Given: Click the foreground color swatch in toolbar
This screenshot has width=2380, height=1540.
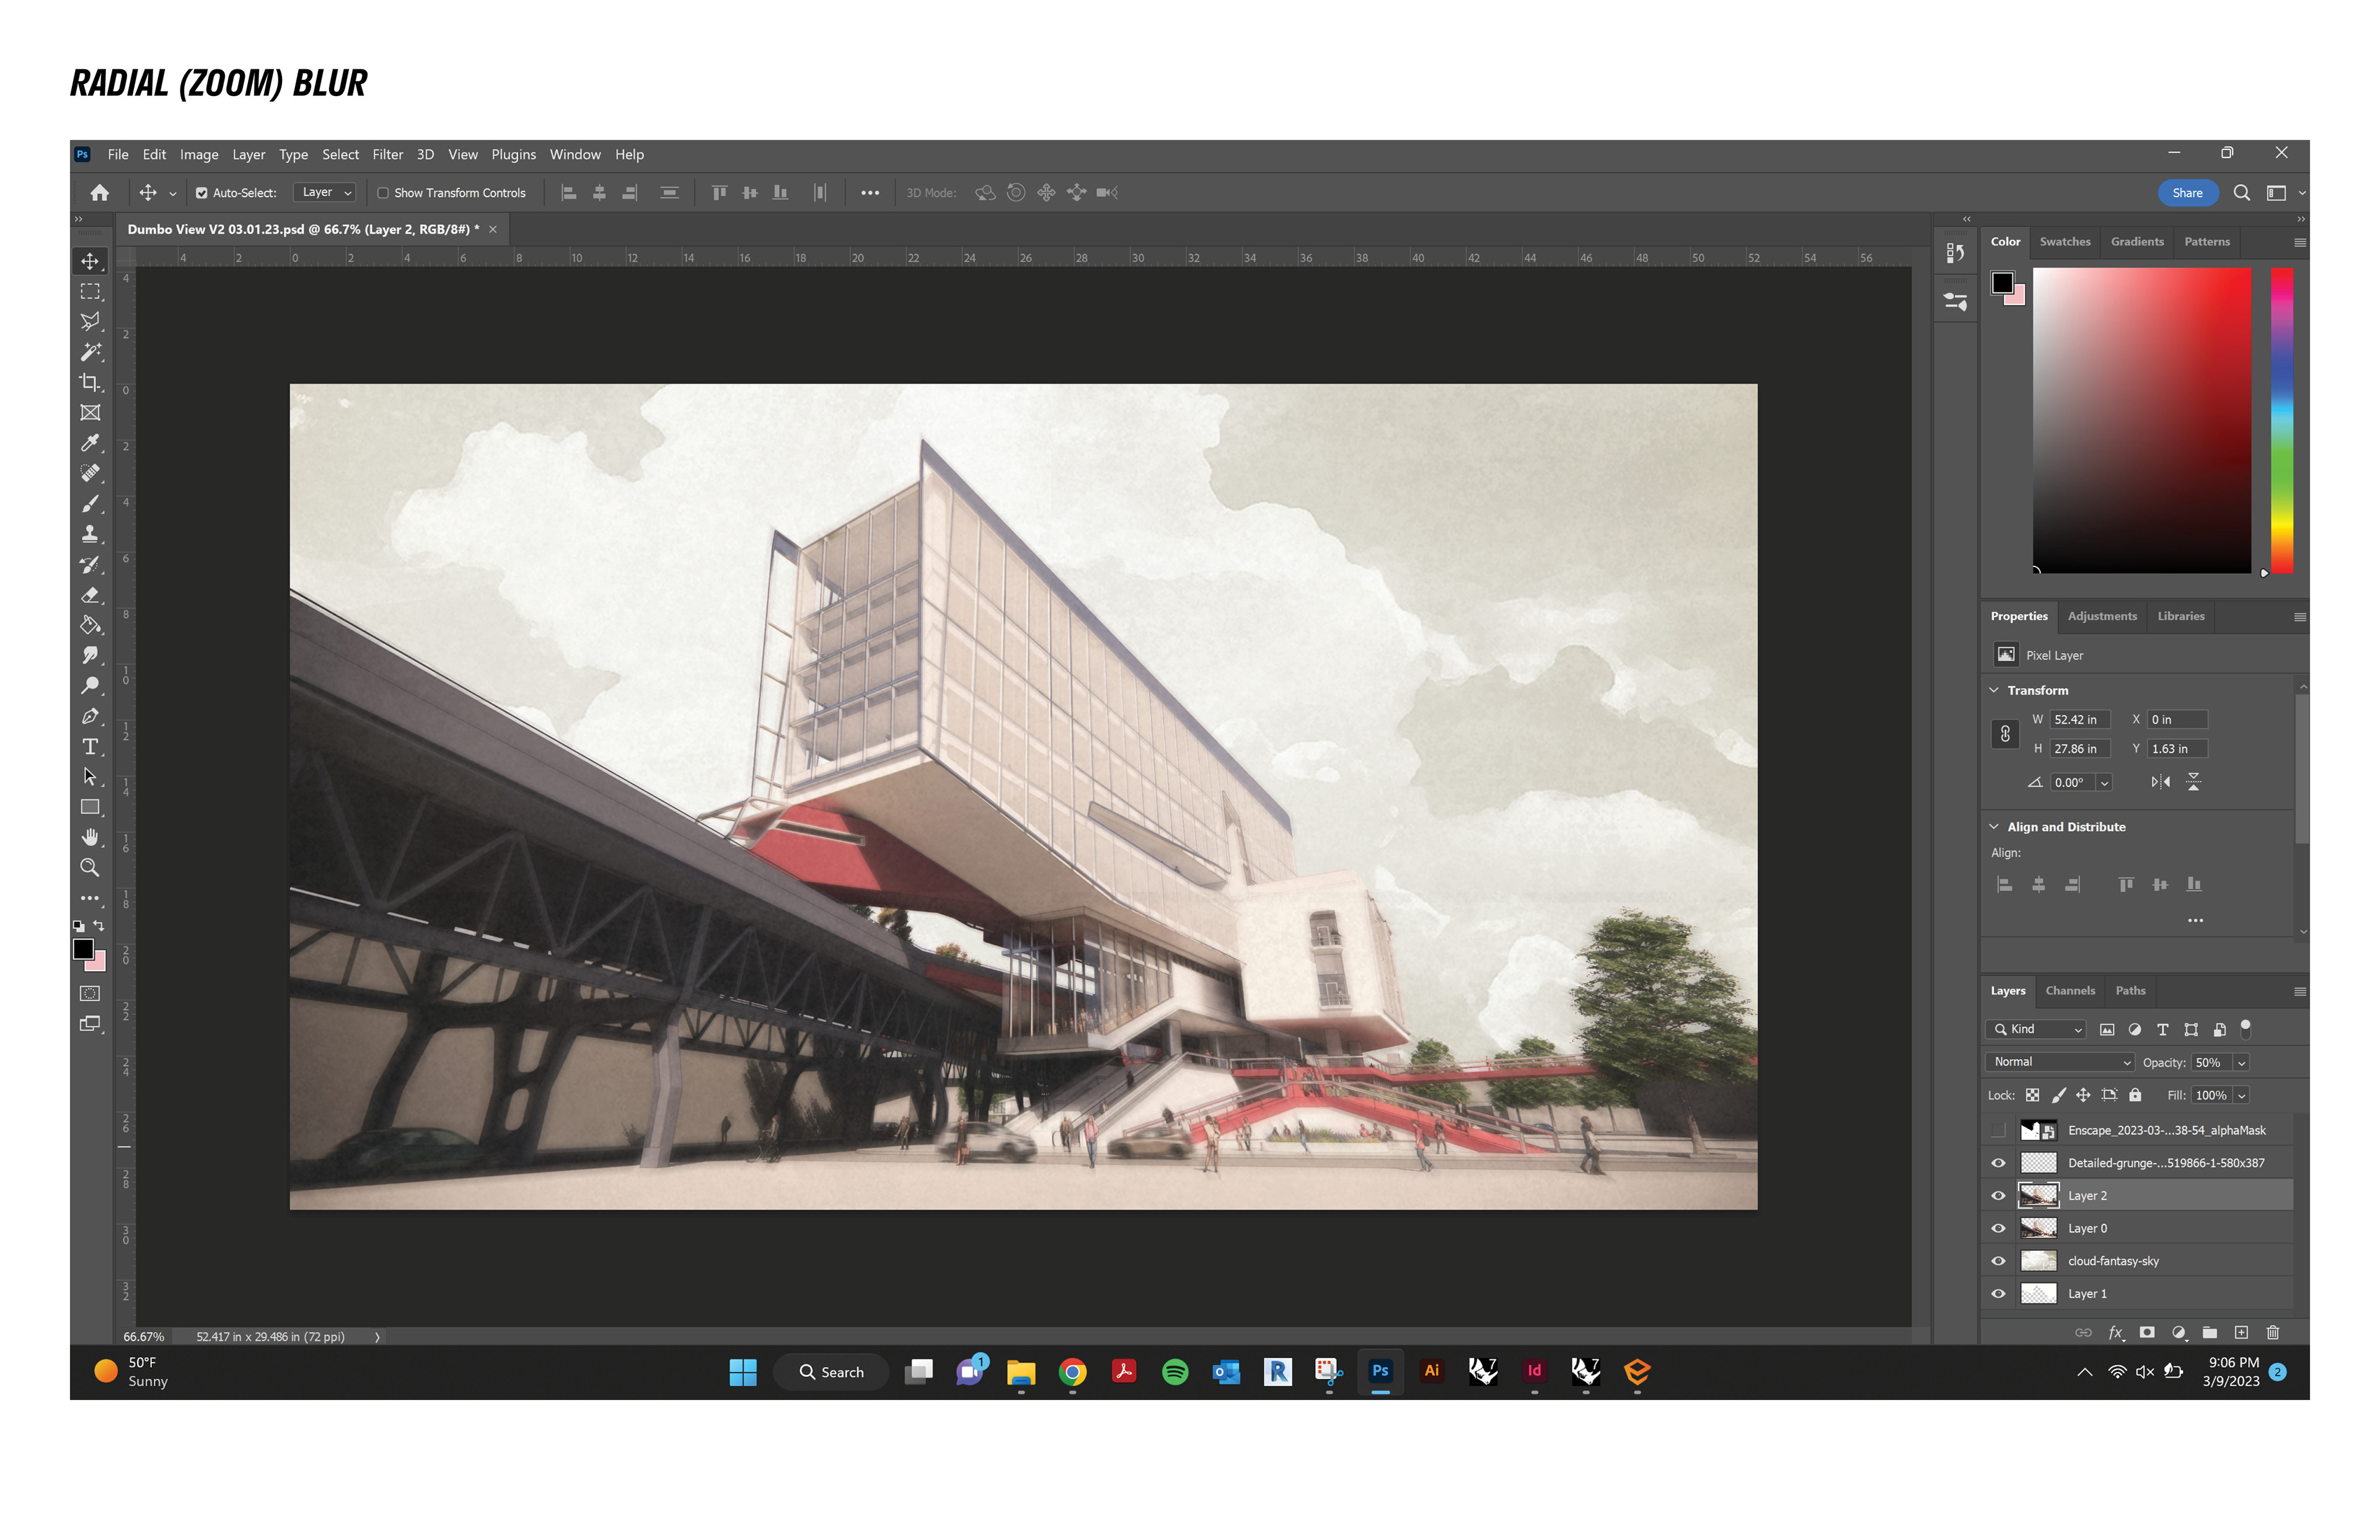Looking at the screenshot, I should click(83, 949).
